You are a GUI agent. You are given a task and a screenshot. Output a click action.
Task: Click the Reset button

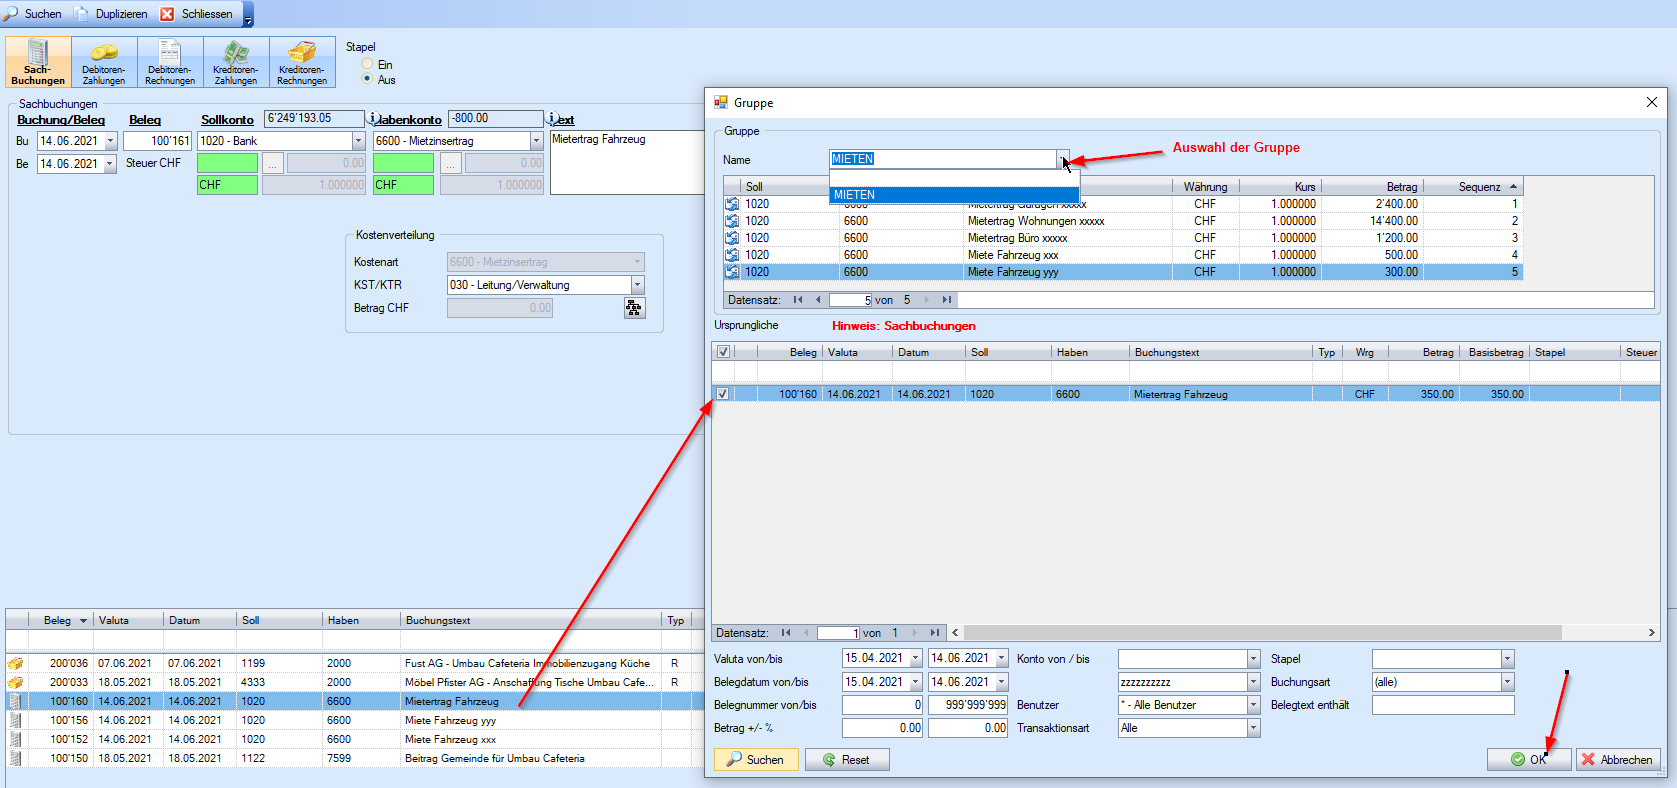[846, 760]
